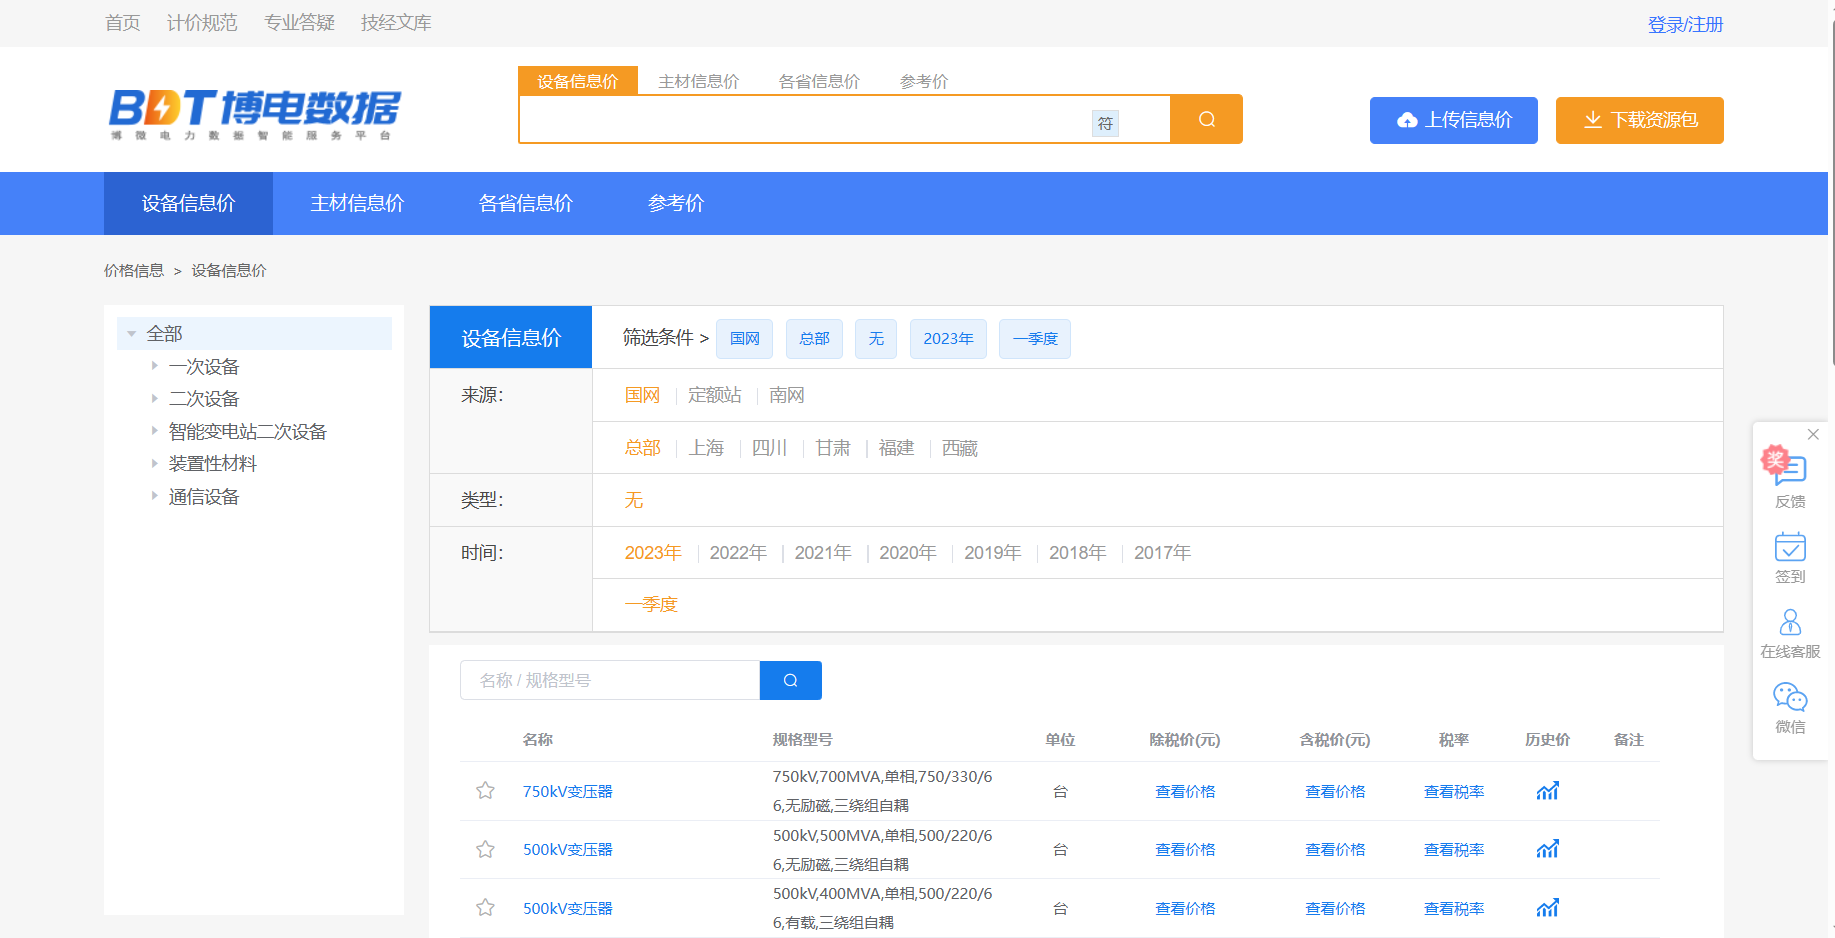Click the 国网 filter condition tag
Viewport: 1835px width, 938px height.
(745, 339)
